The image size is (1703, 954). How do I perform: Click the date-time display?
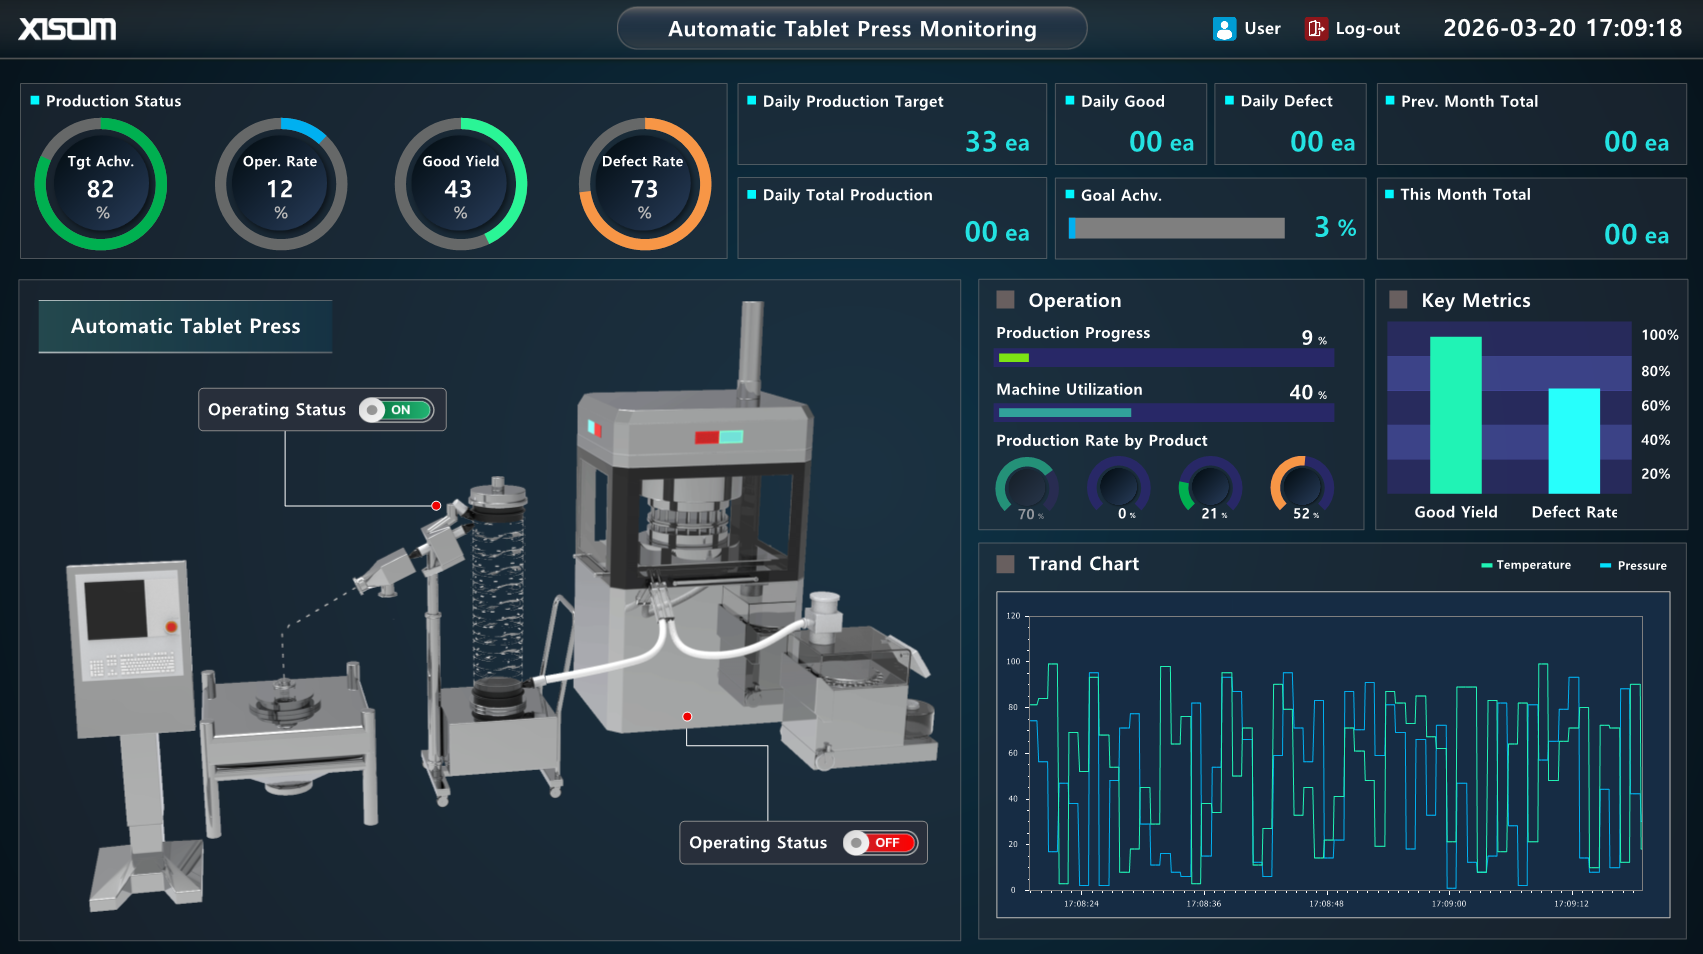(x=1561, y=28)
